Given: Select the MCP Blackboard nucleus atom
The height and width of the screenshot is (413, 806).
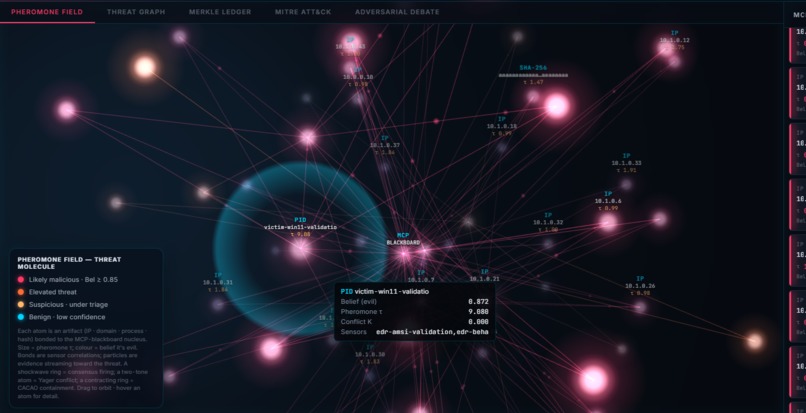Looking at the screenshot, I should click(404, 253).
